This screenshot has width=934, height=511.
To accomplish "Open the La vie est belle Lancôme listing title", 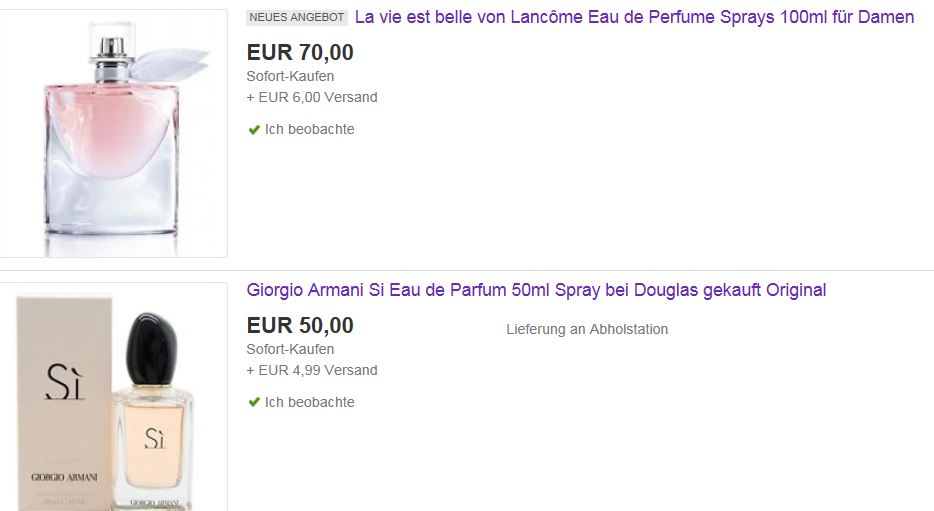I will (x=634, y=17).
